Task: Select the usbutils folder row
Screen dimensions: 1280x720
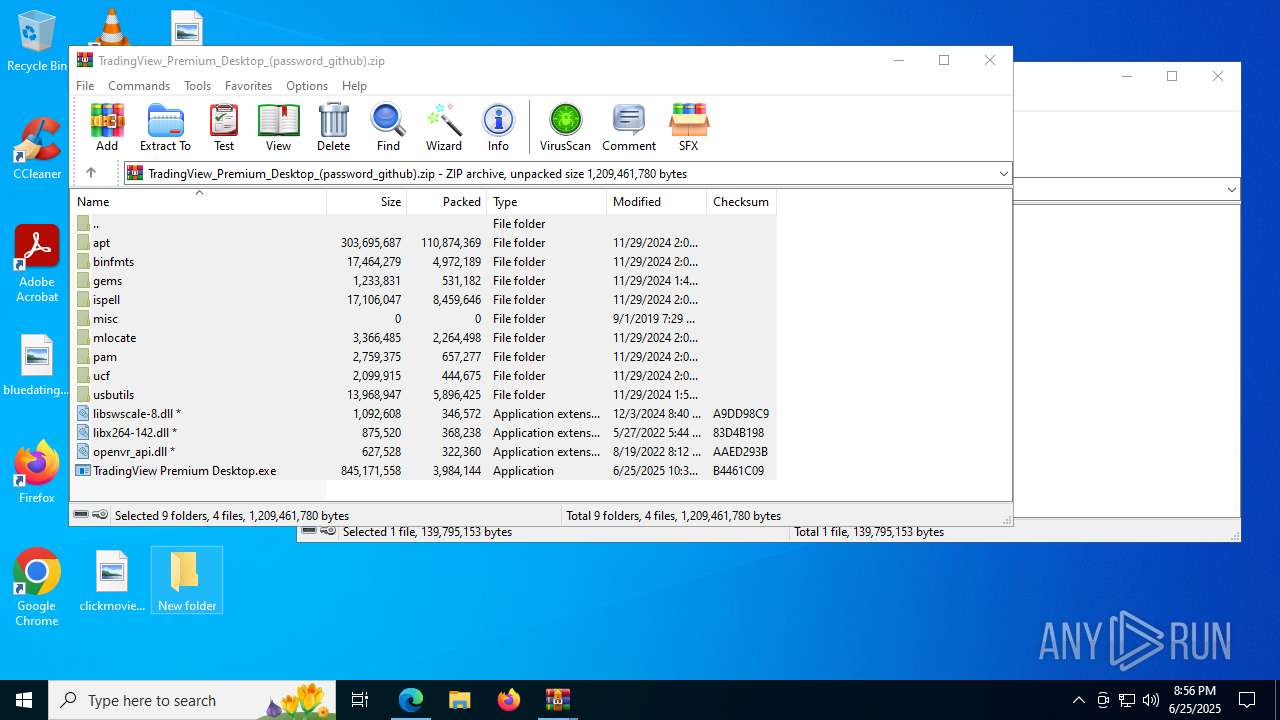Action: tap(424, 394)
